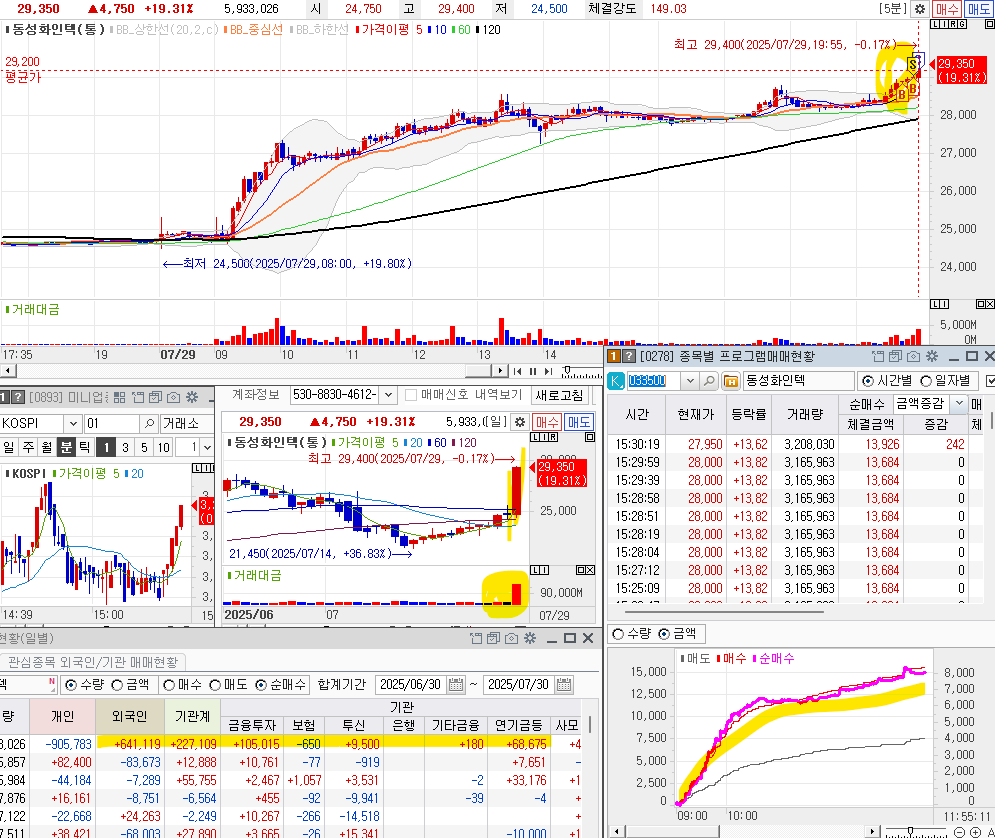Open the orange H history folder icon
995x838 pixels.
pyautogui.click(x=731, y=381)
